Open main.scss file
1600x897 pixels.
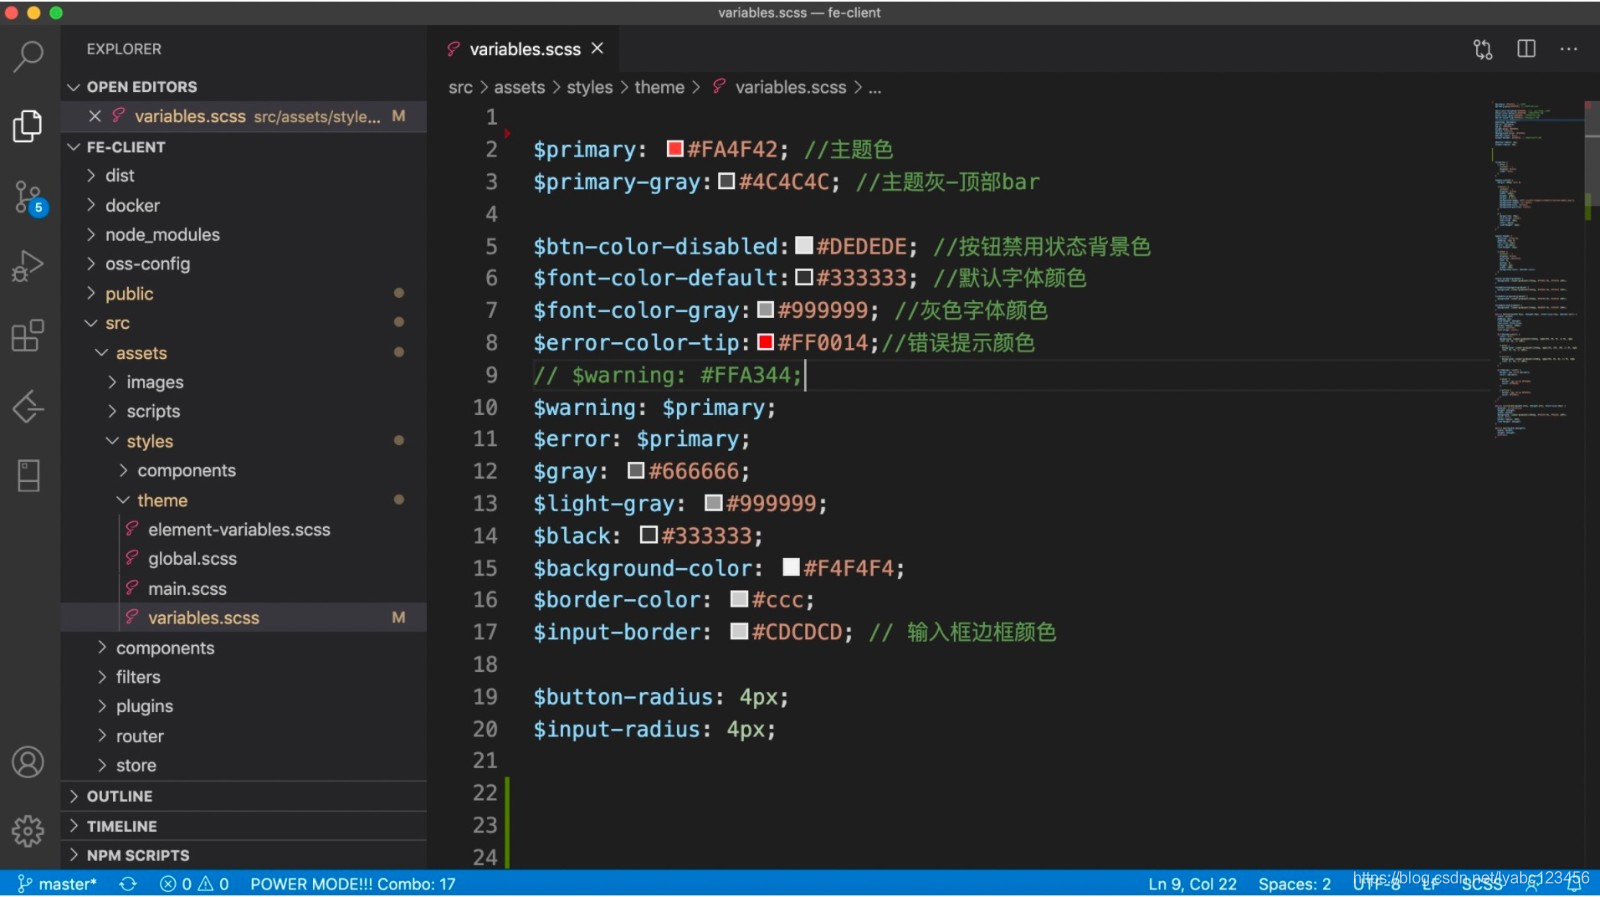(244, 589)
